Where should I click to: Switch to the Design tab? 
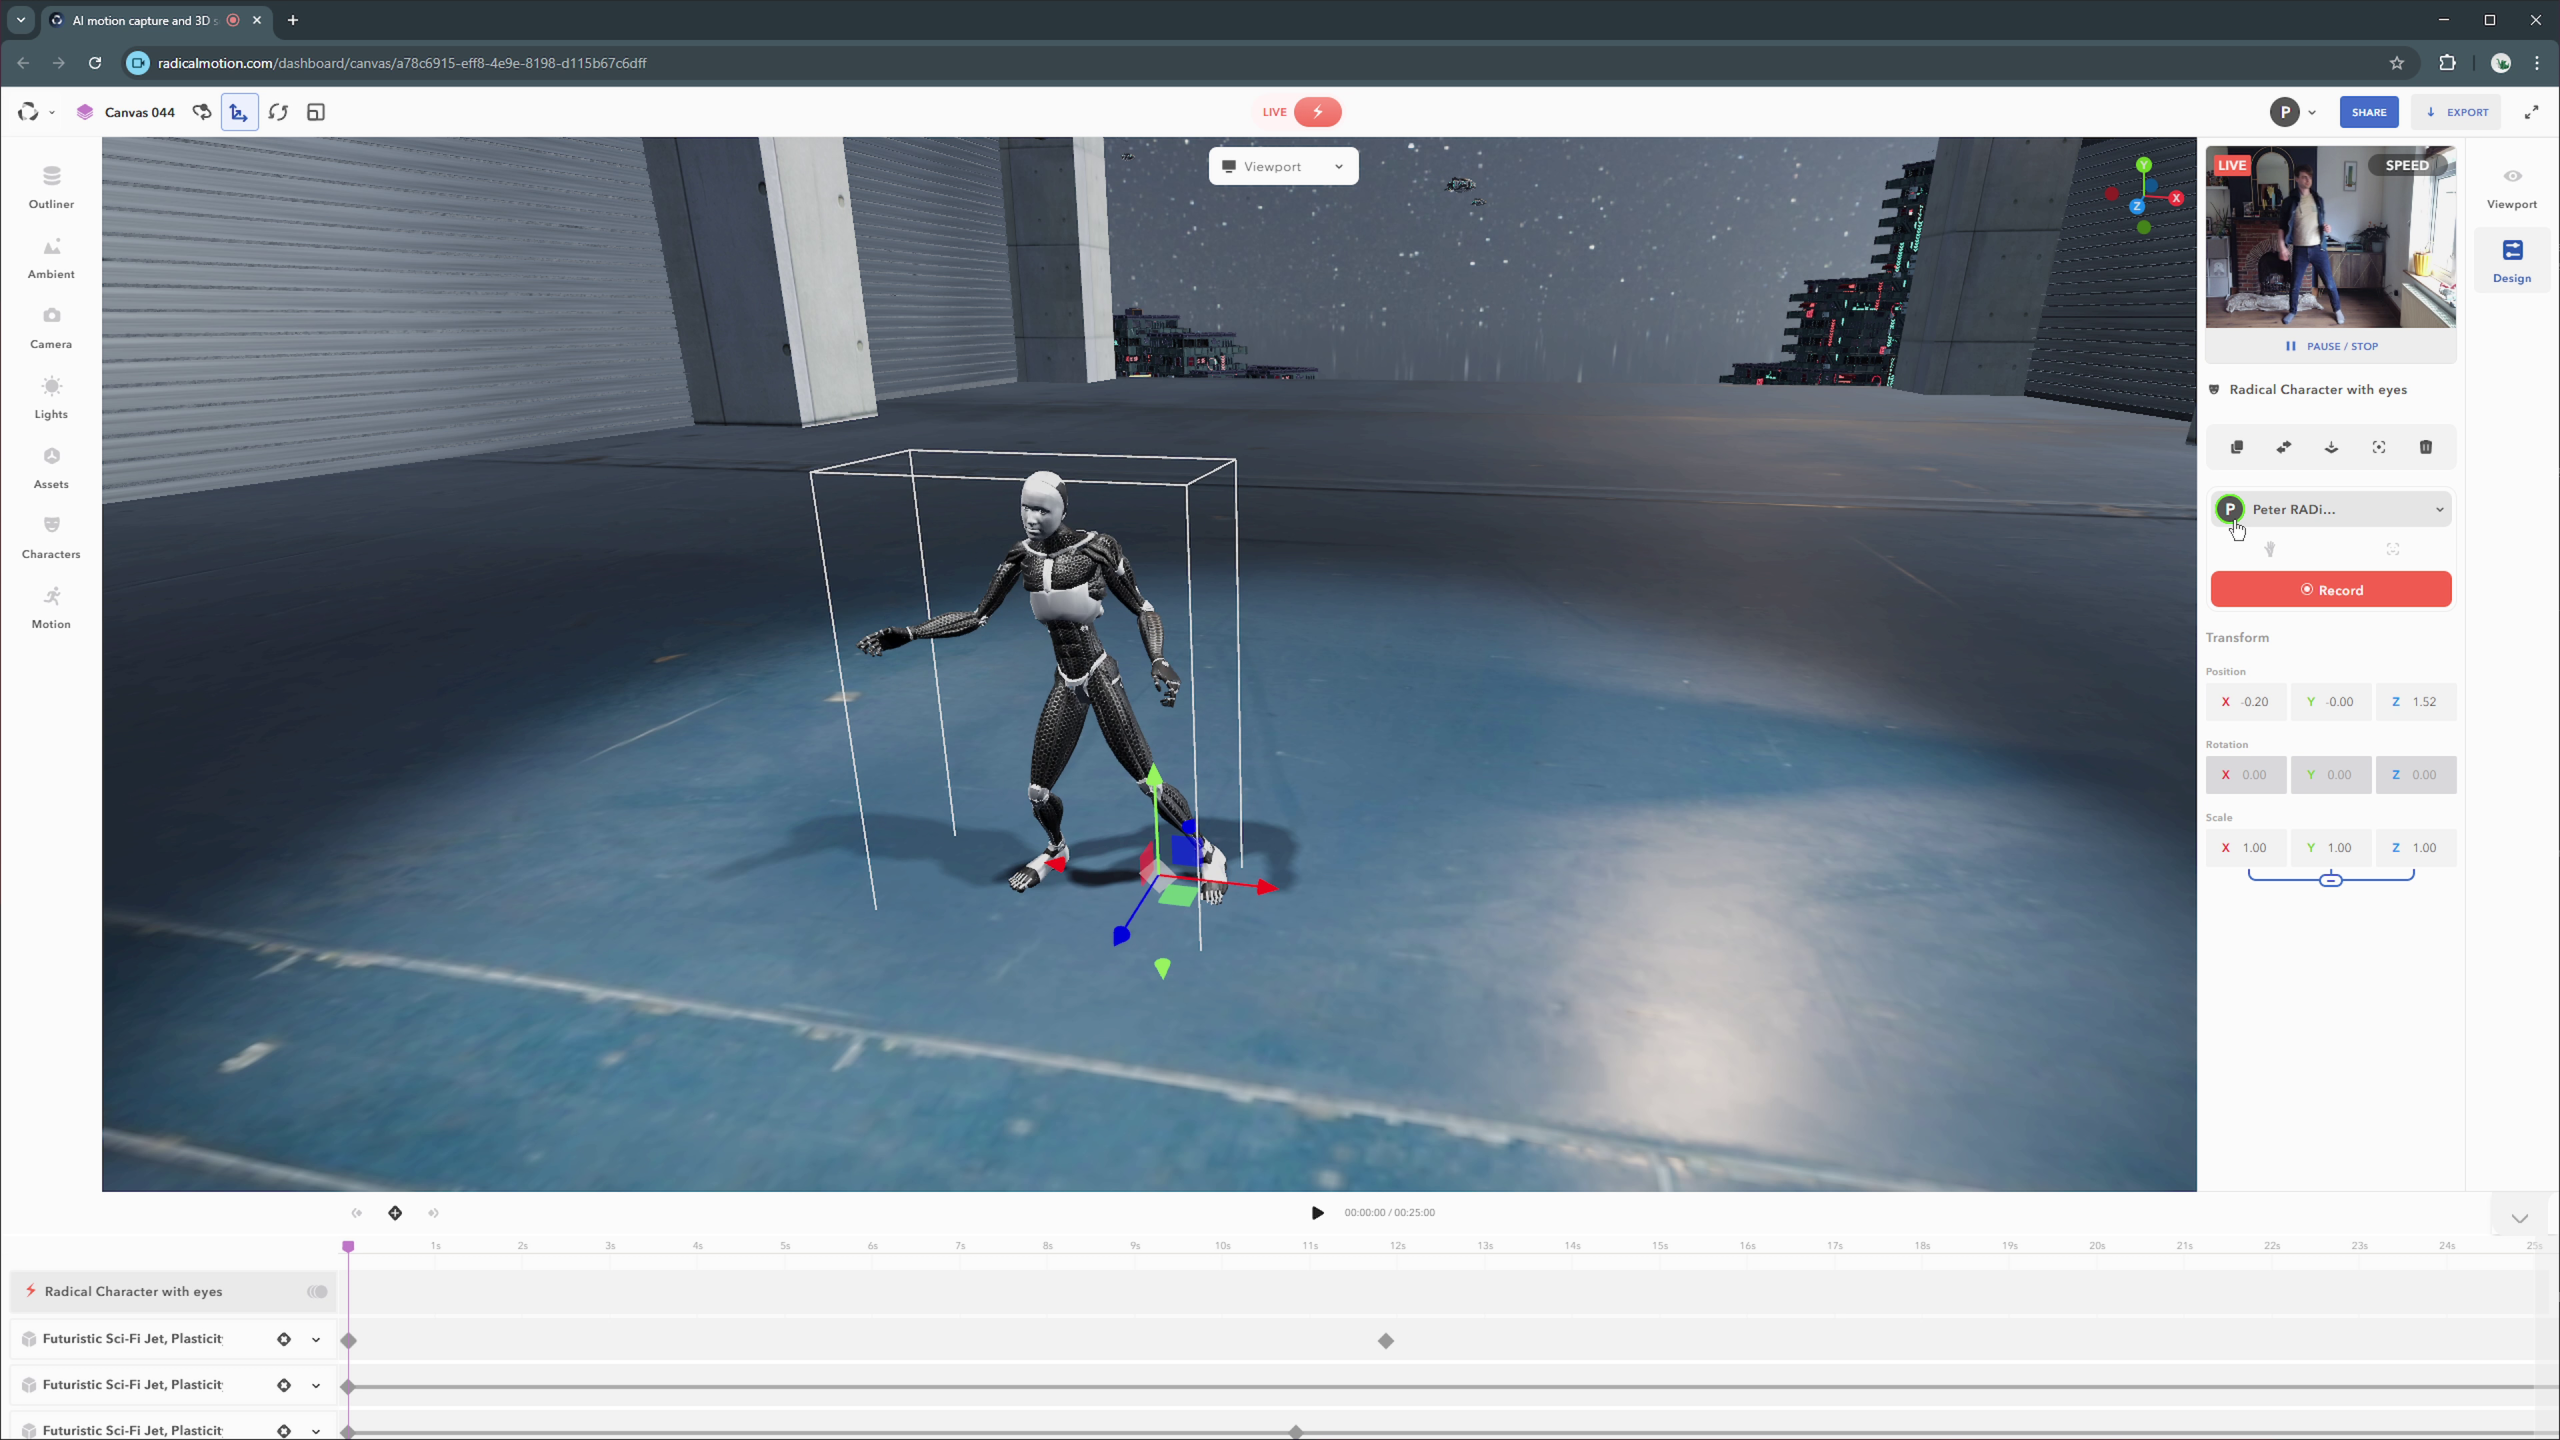tap(2513, 259)
